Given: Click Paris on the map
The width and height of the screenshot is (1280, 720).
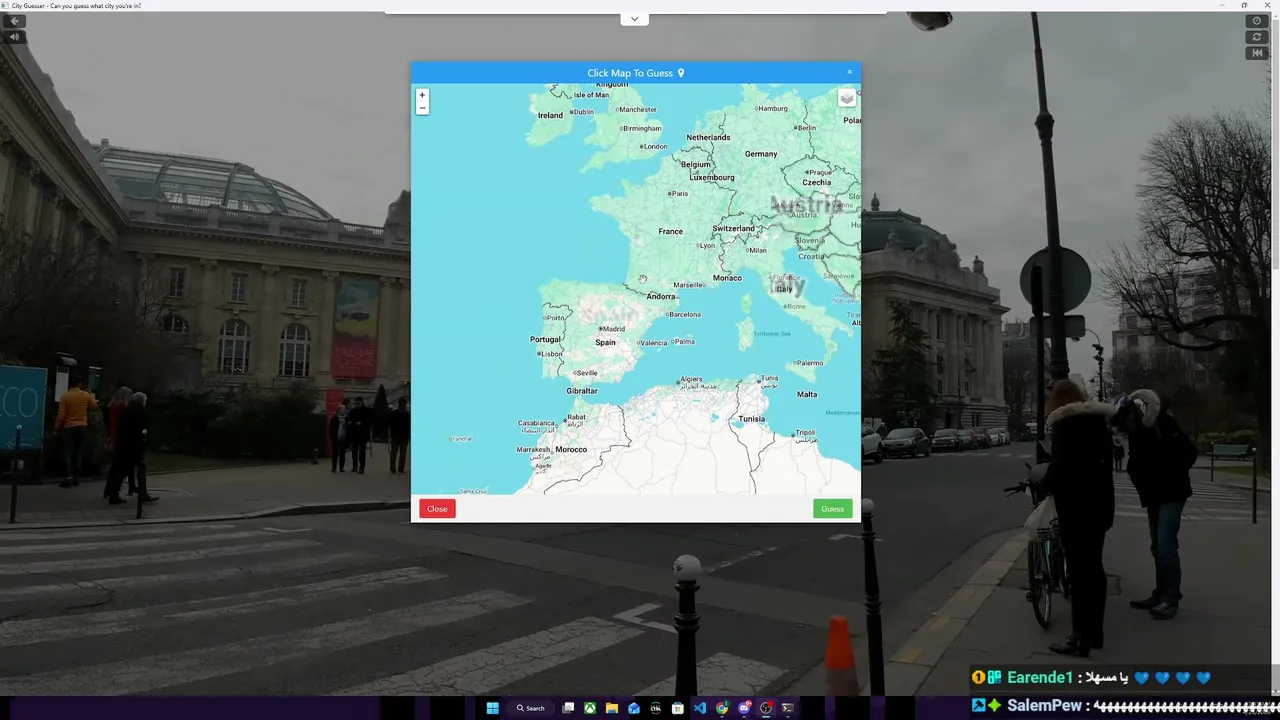Looking at the screenshot, I should (x=678, y=193).
